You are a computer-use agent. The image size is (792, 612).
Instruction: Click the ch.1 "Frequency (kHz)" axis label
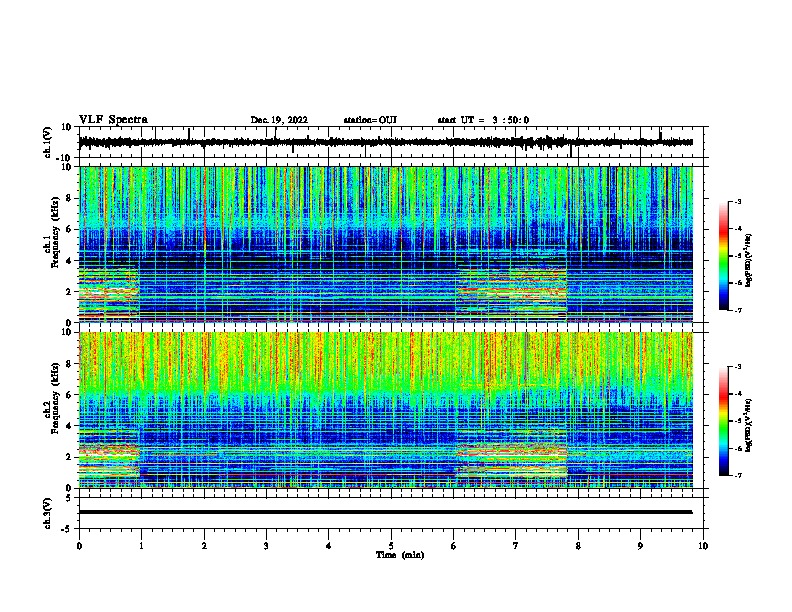(55, 232)
